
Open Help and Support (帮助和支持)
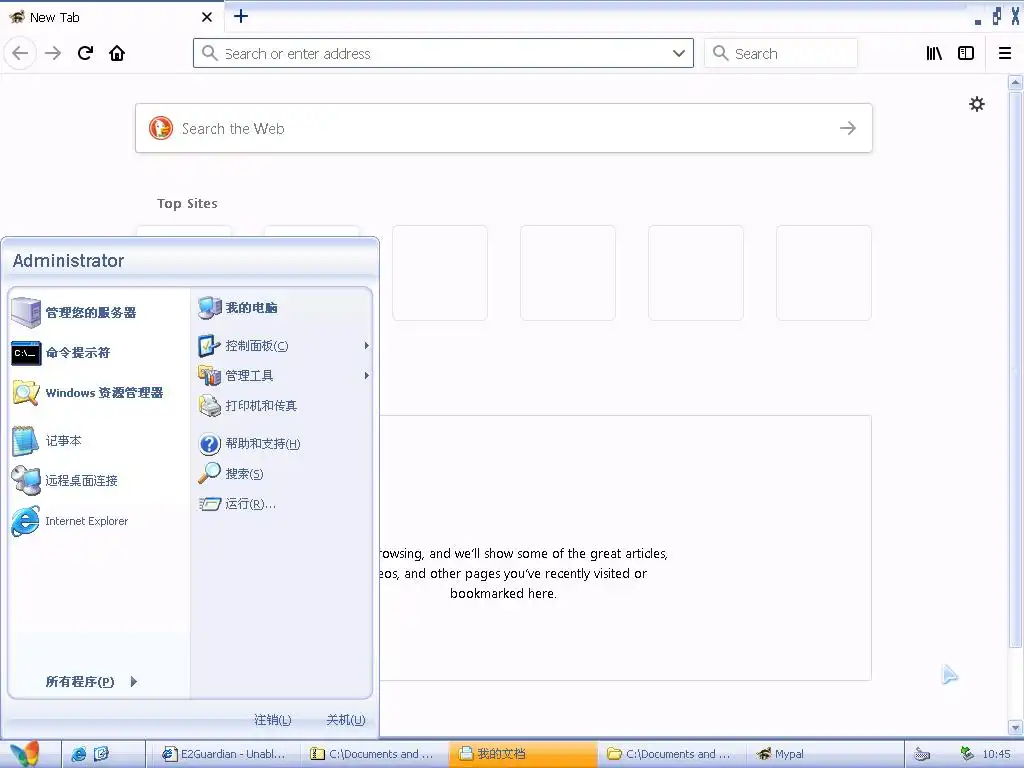coord(282,444)
